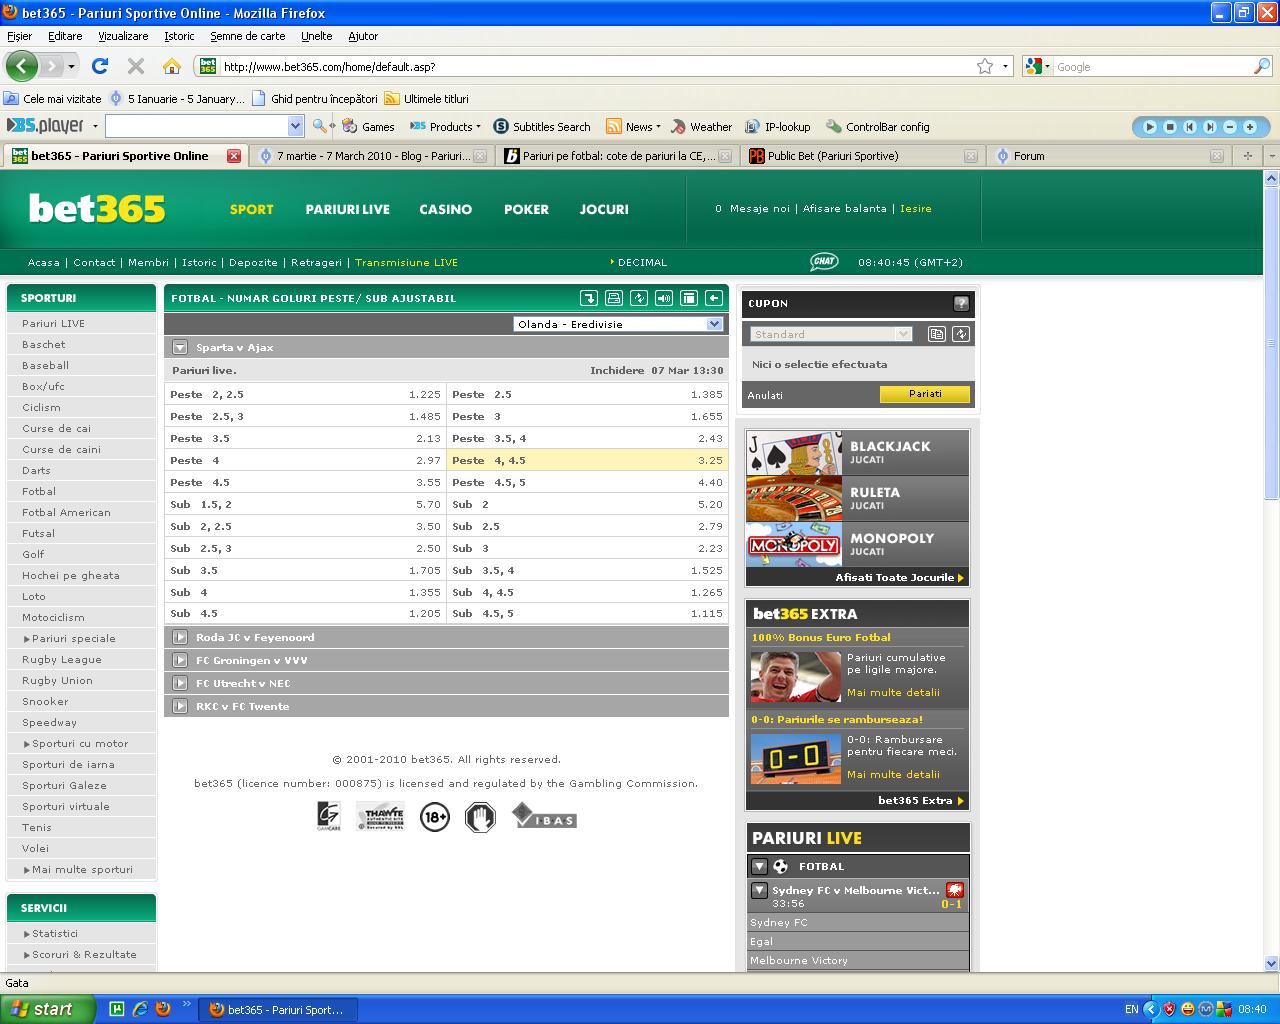Expand the RKC v FC Twente match
The height and width of the screenshot is (1024, 1280).
tap(180, 706)
